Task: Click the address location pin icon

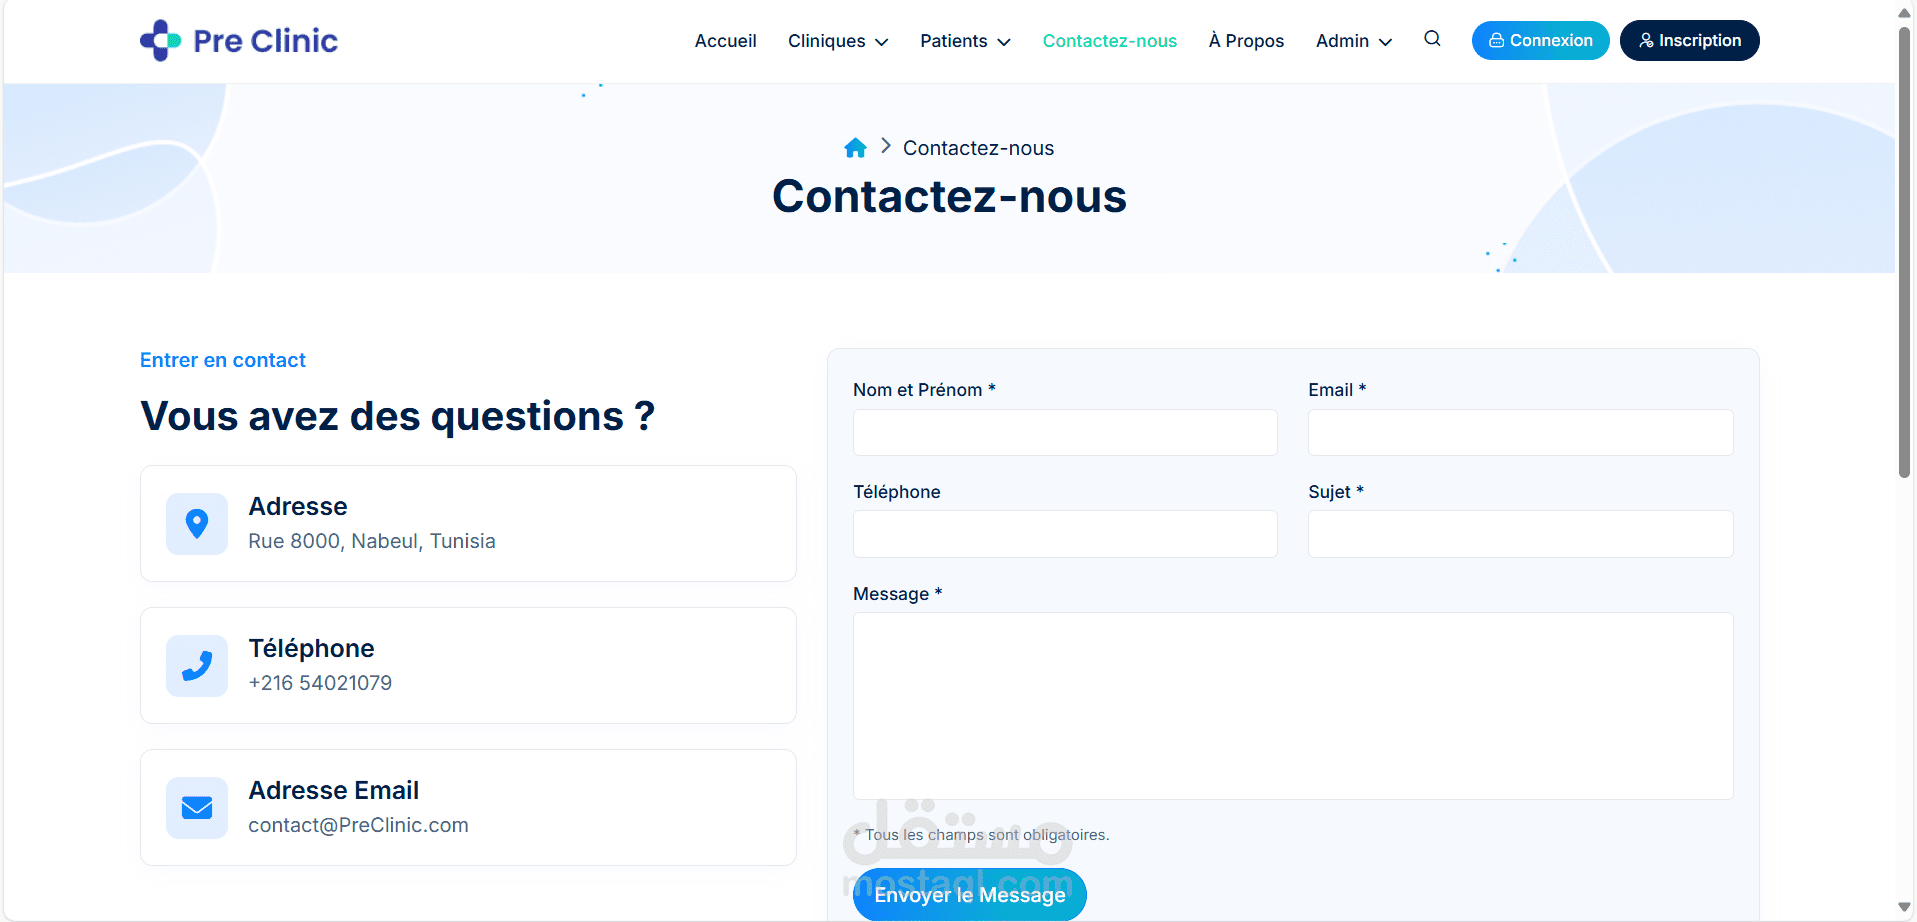Action: 197,524
